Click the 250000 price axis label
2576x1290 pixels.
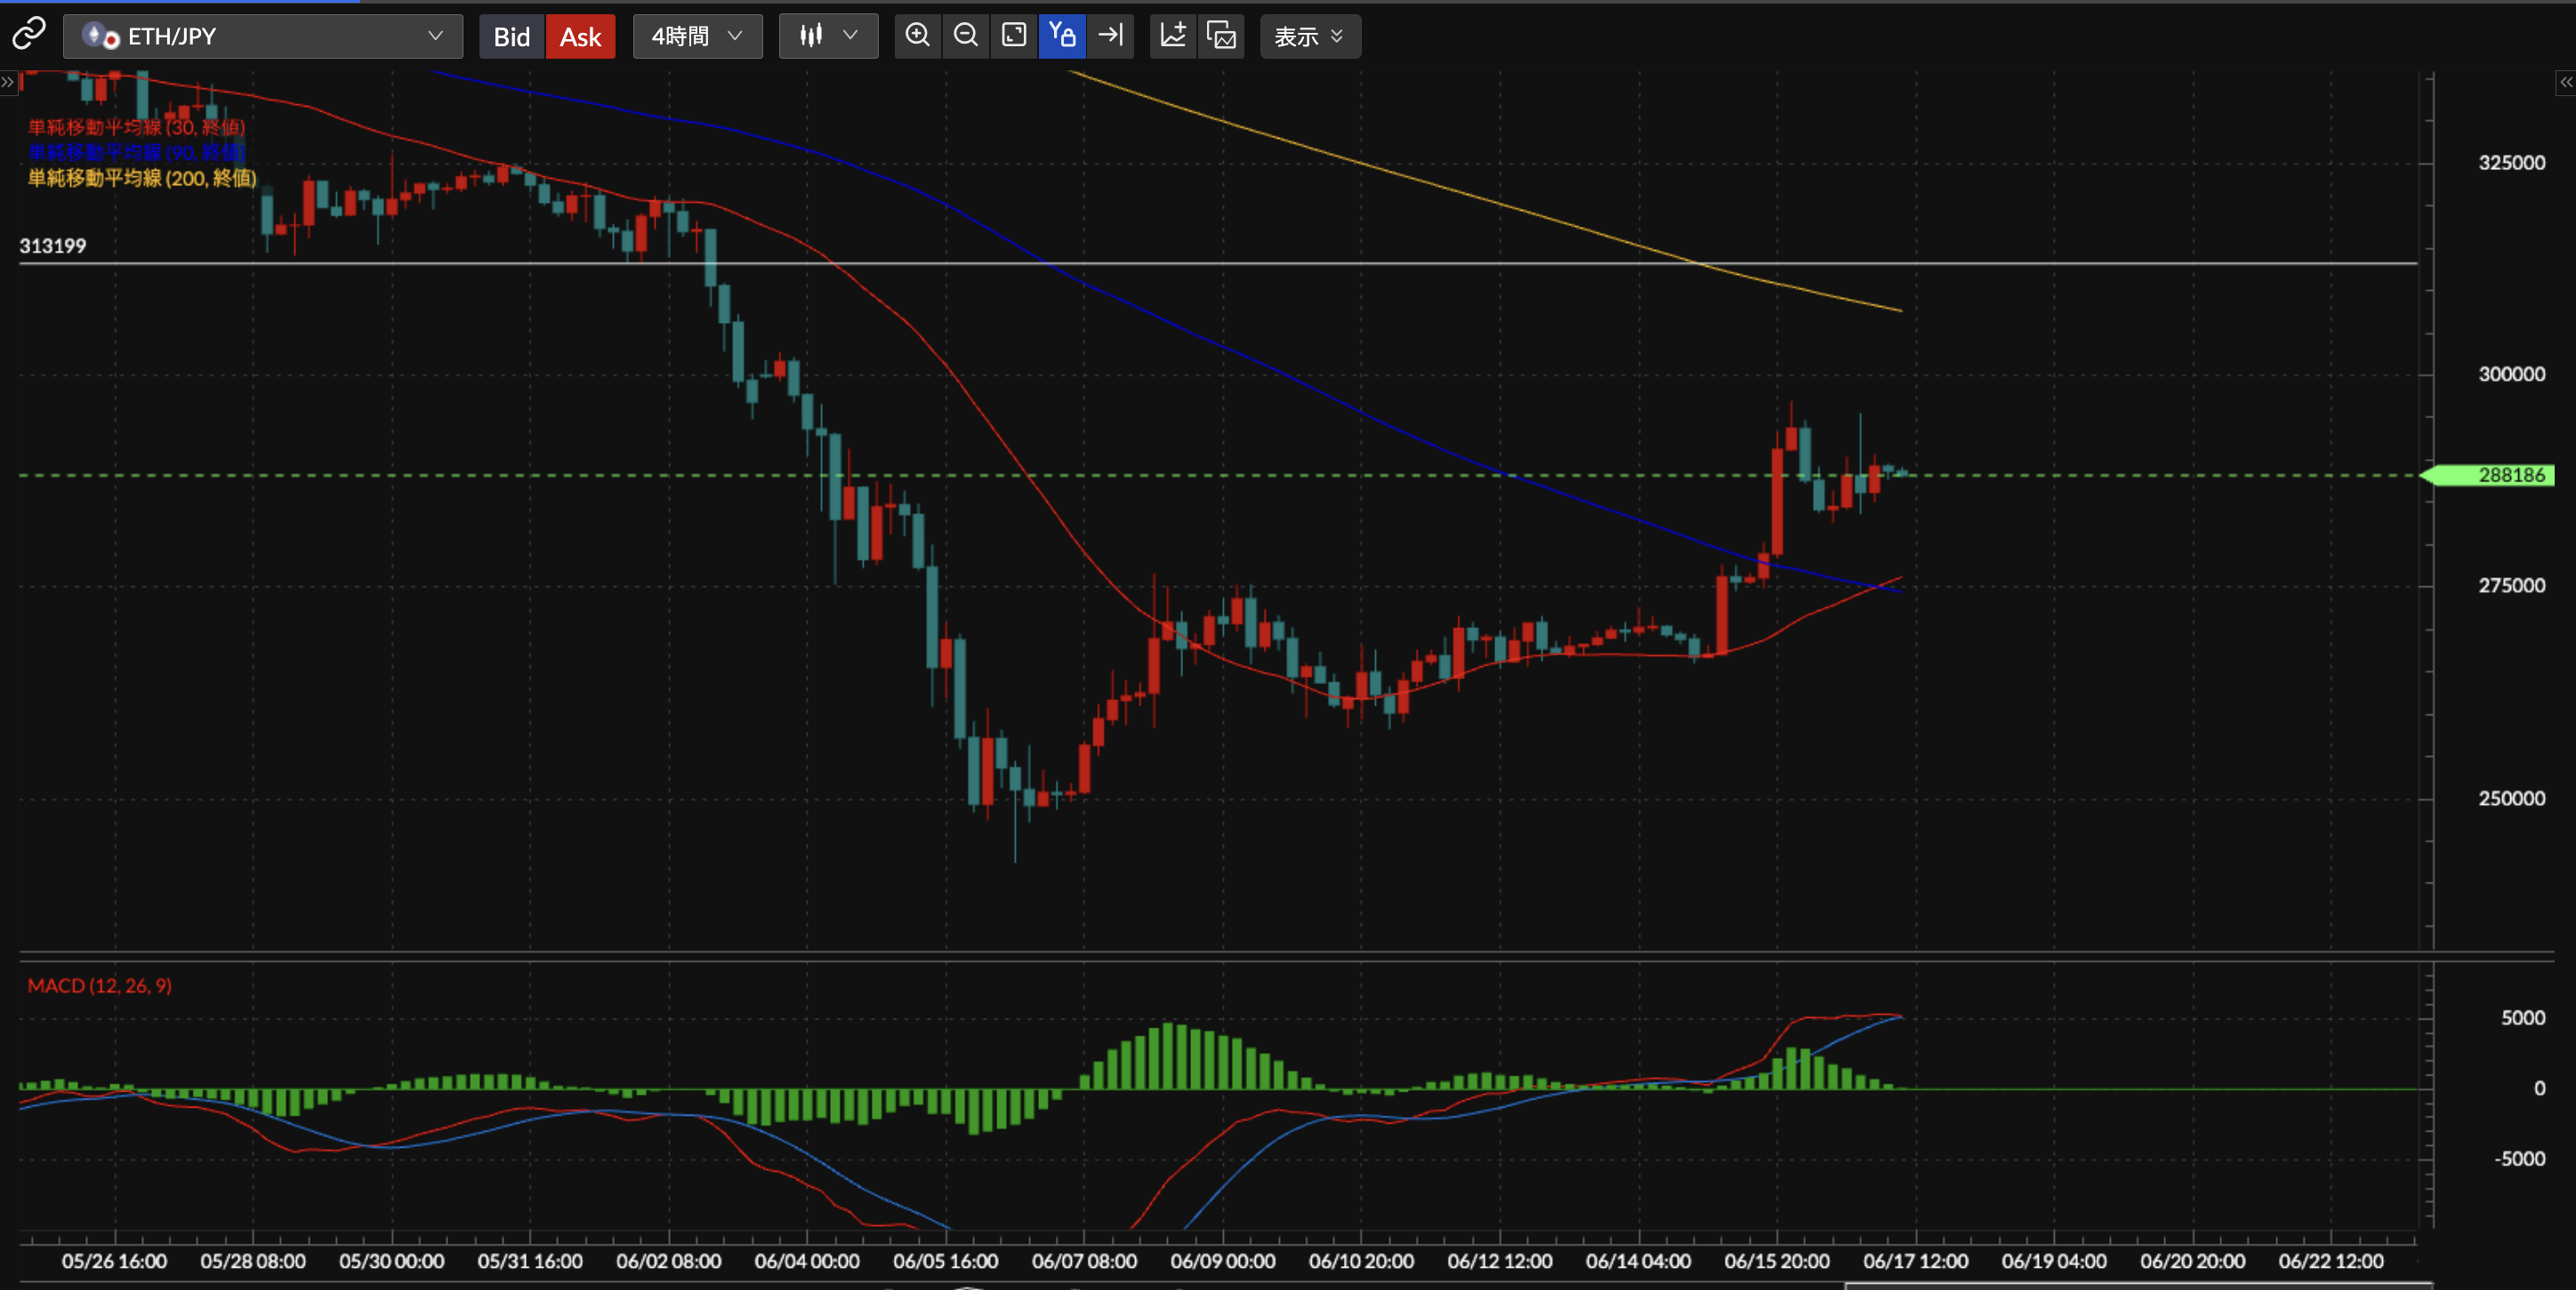tap(2511, 799)
